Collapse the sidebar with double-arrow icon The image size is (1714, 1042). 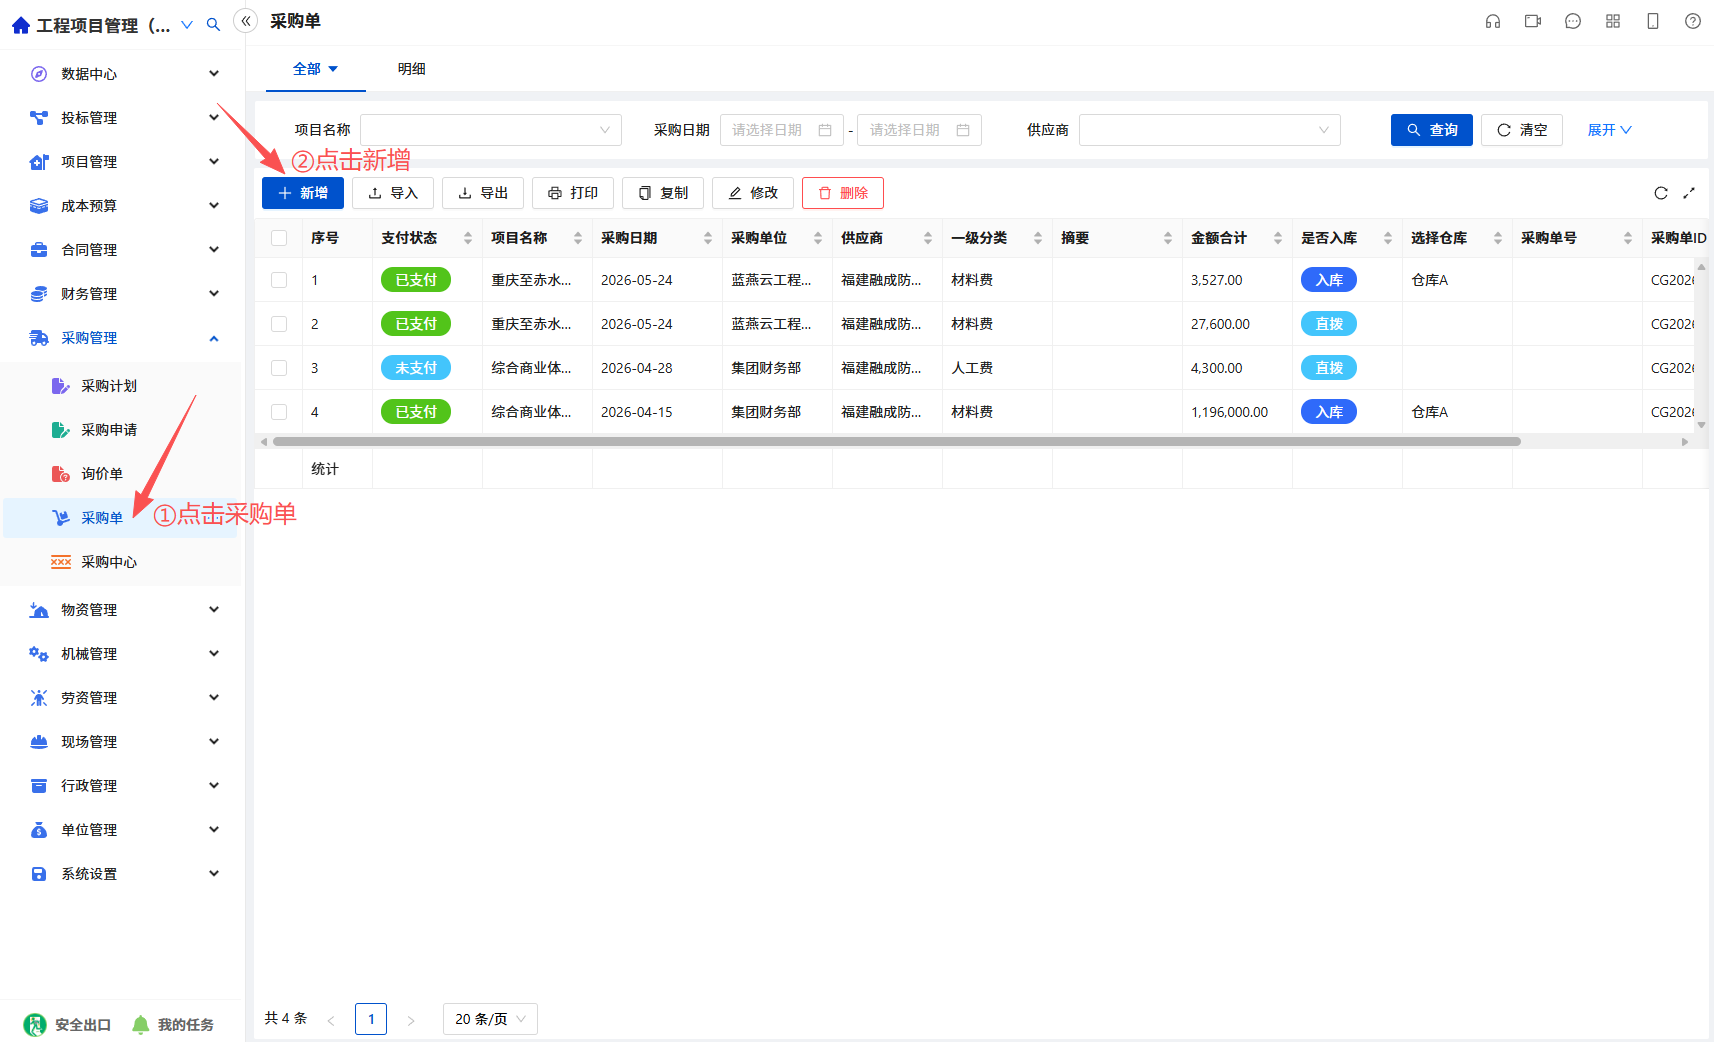[x=246, y=20]
